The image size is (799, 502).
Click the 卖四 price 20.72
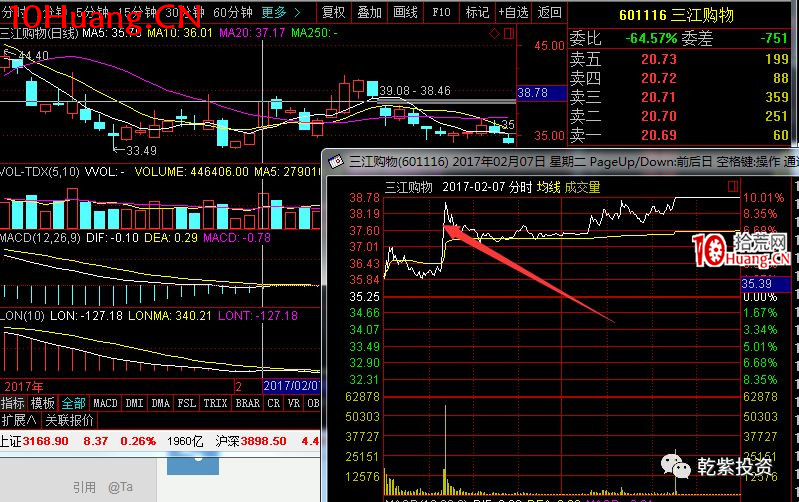point(658,78)
